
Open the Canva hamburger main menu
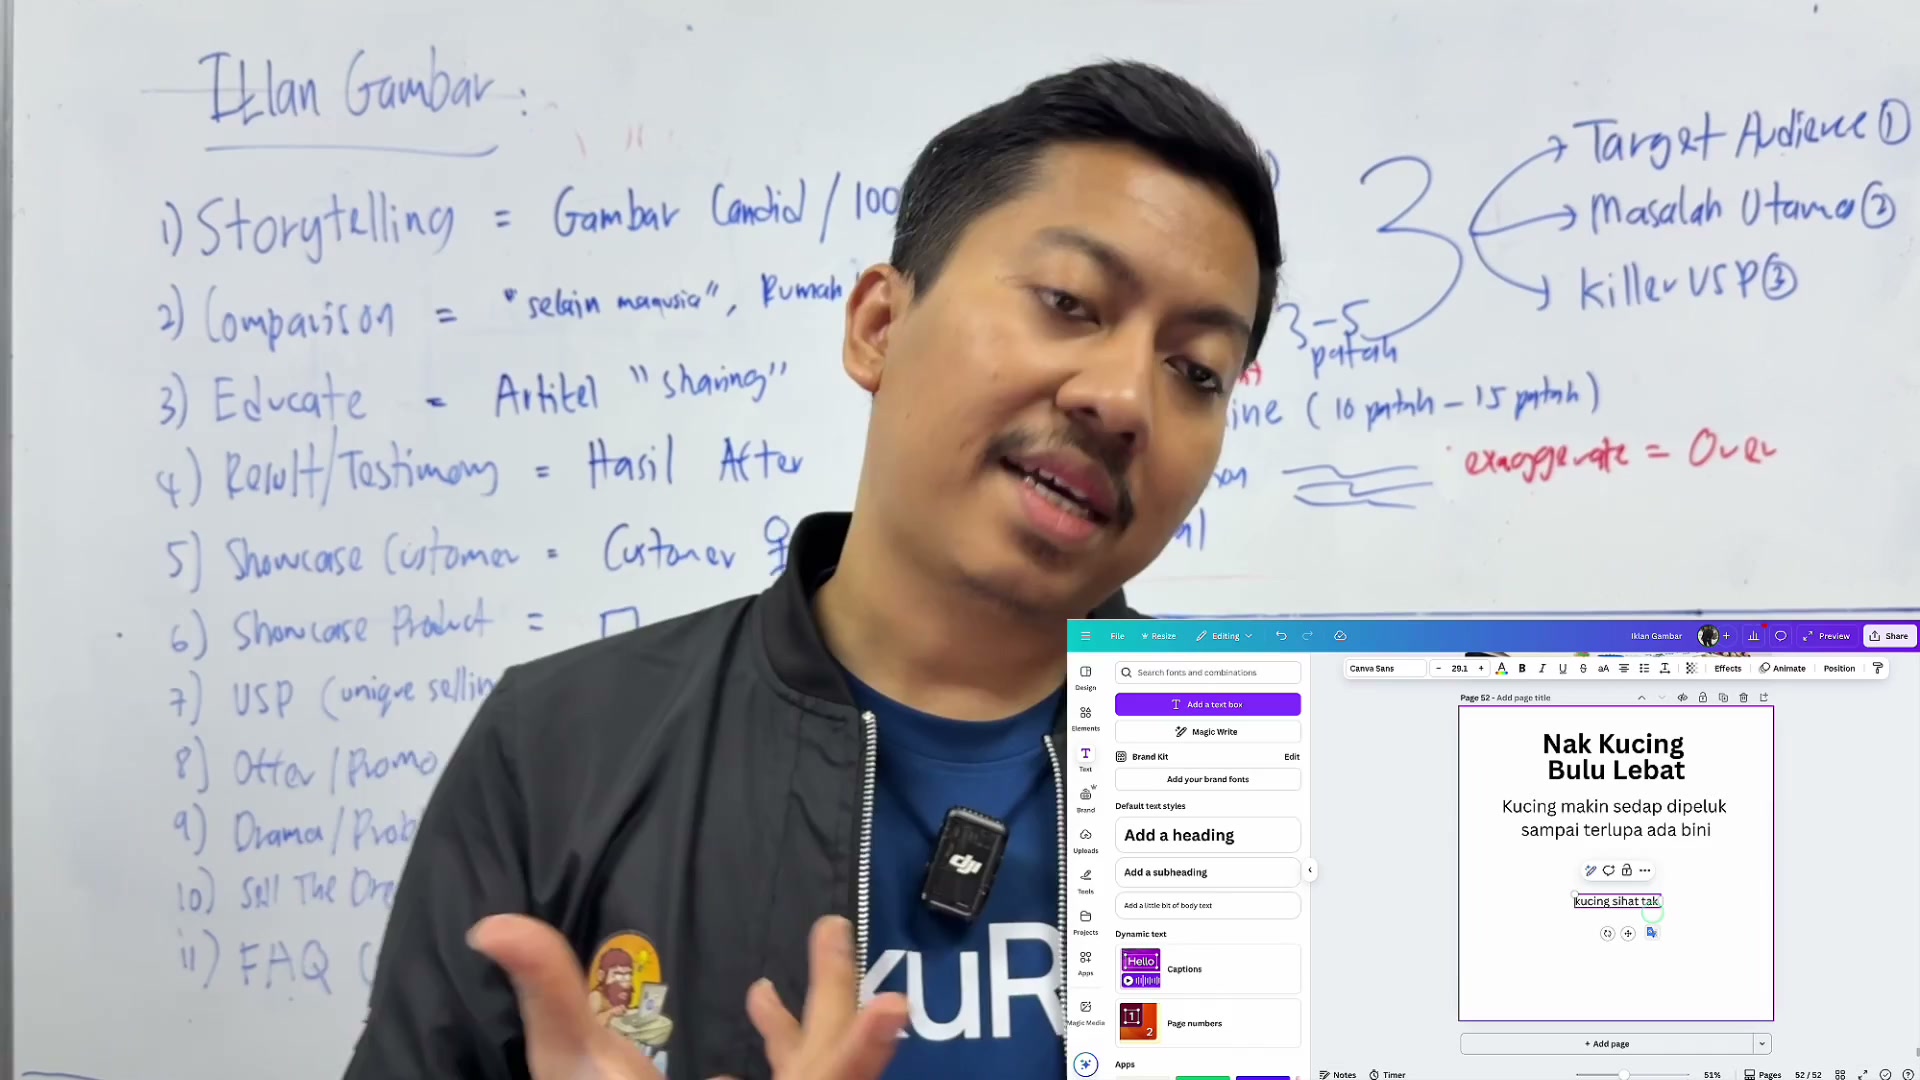pyautogui.click(x=1085, y=636)
